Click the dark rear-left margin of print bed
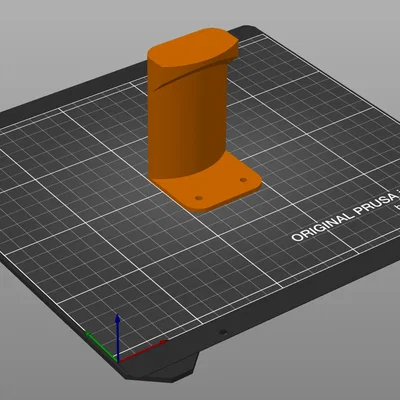 click(67, 97)
